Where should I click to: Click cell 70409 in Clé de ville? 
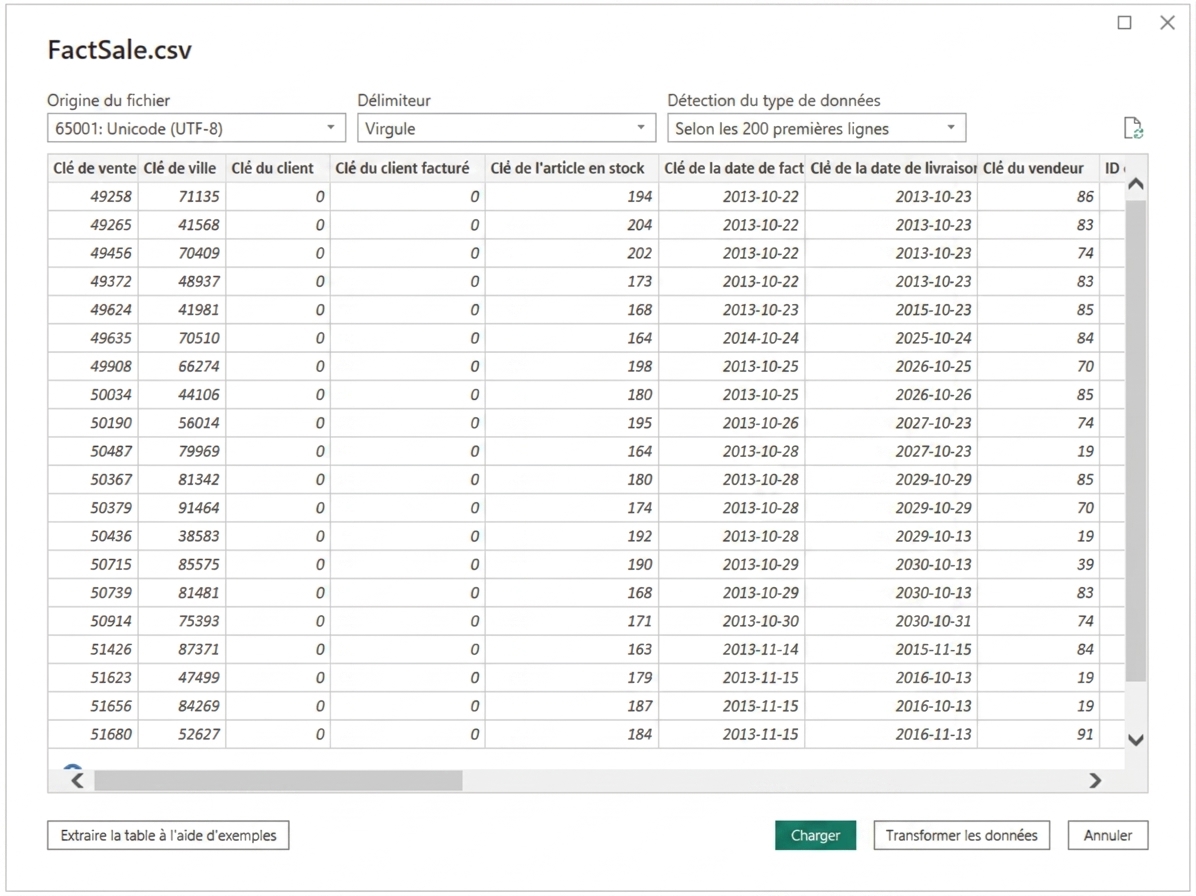[x=182, y=252]
